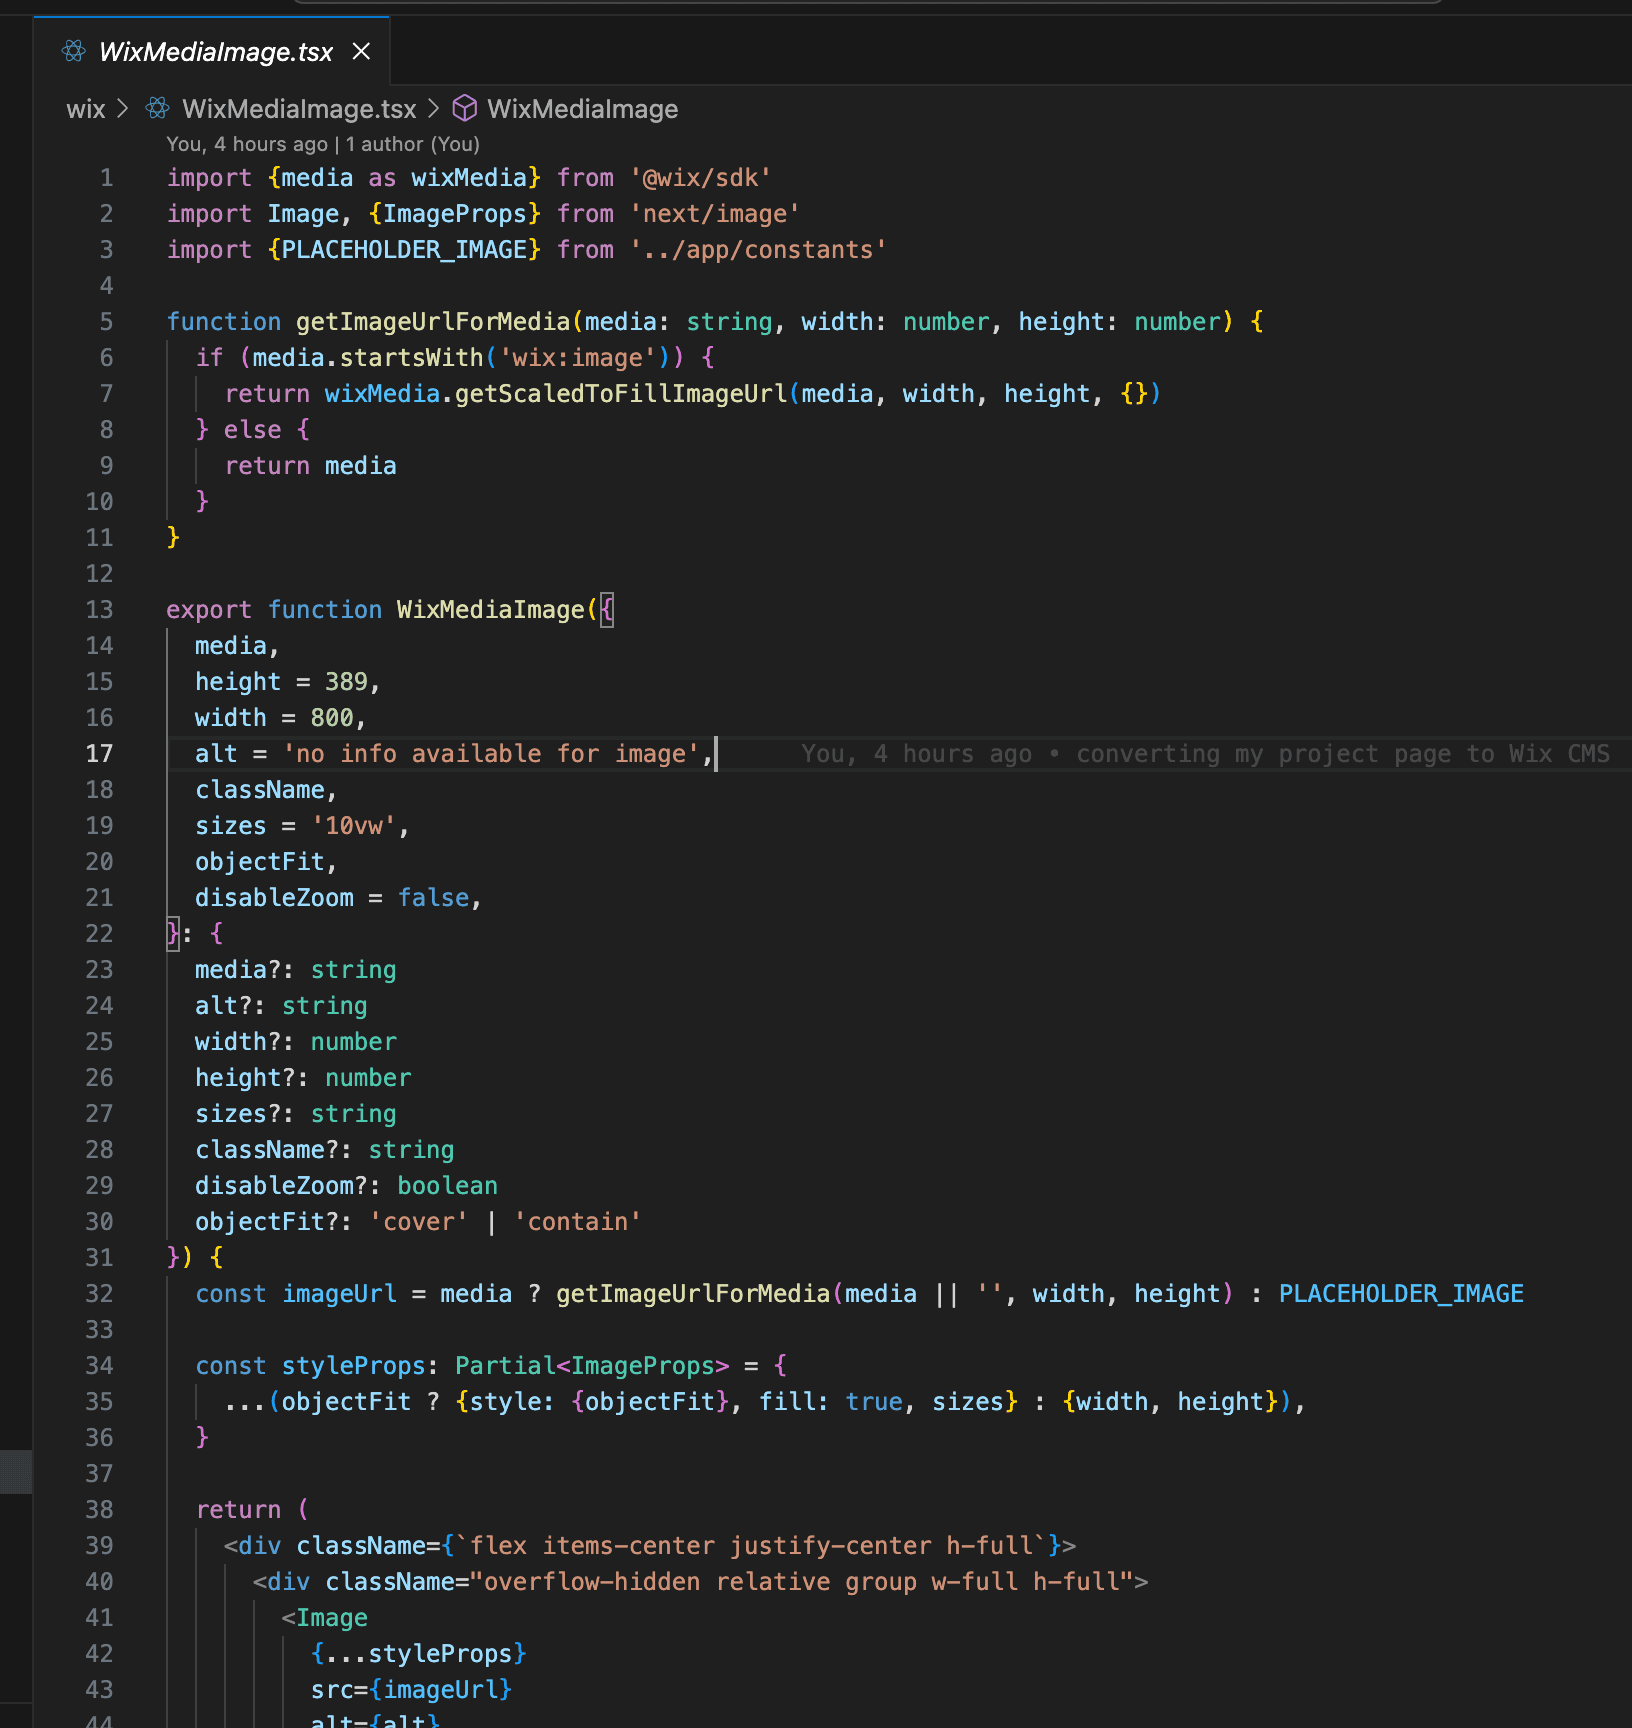Screen dimensions: 1632x1728
Task: Click 'next/image' import path
Action: point(714,214)
